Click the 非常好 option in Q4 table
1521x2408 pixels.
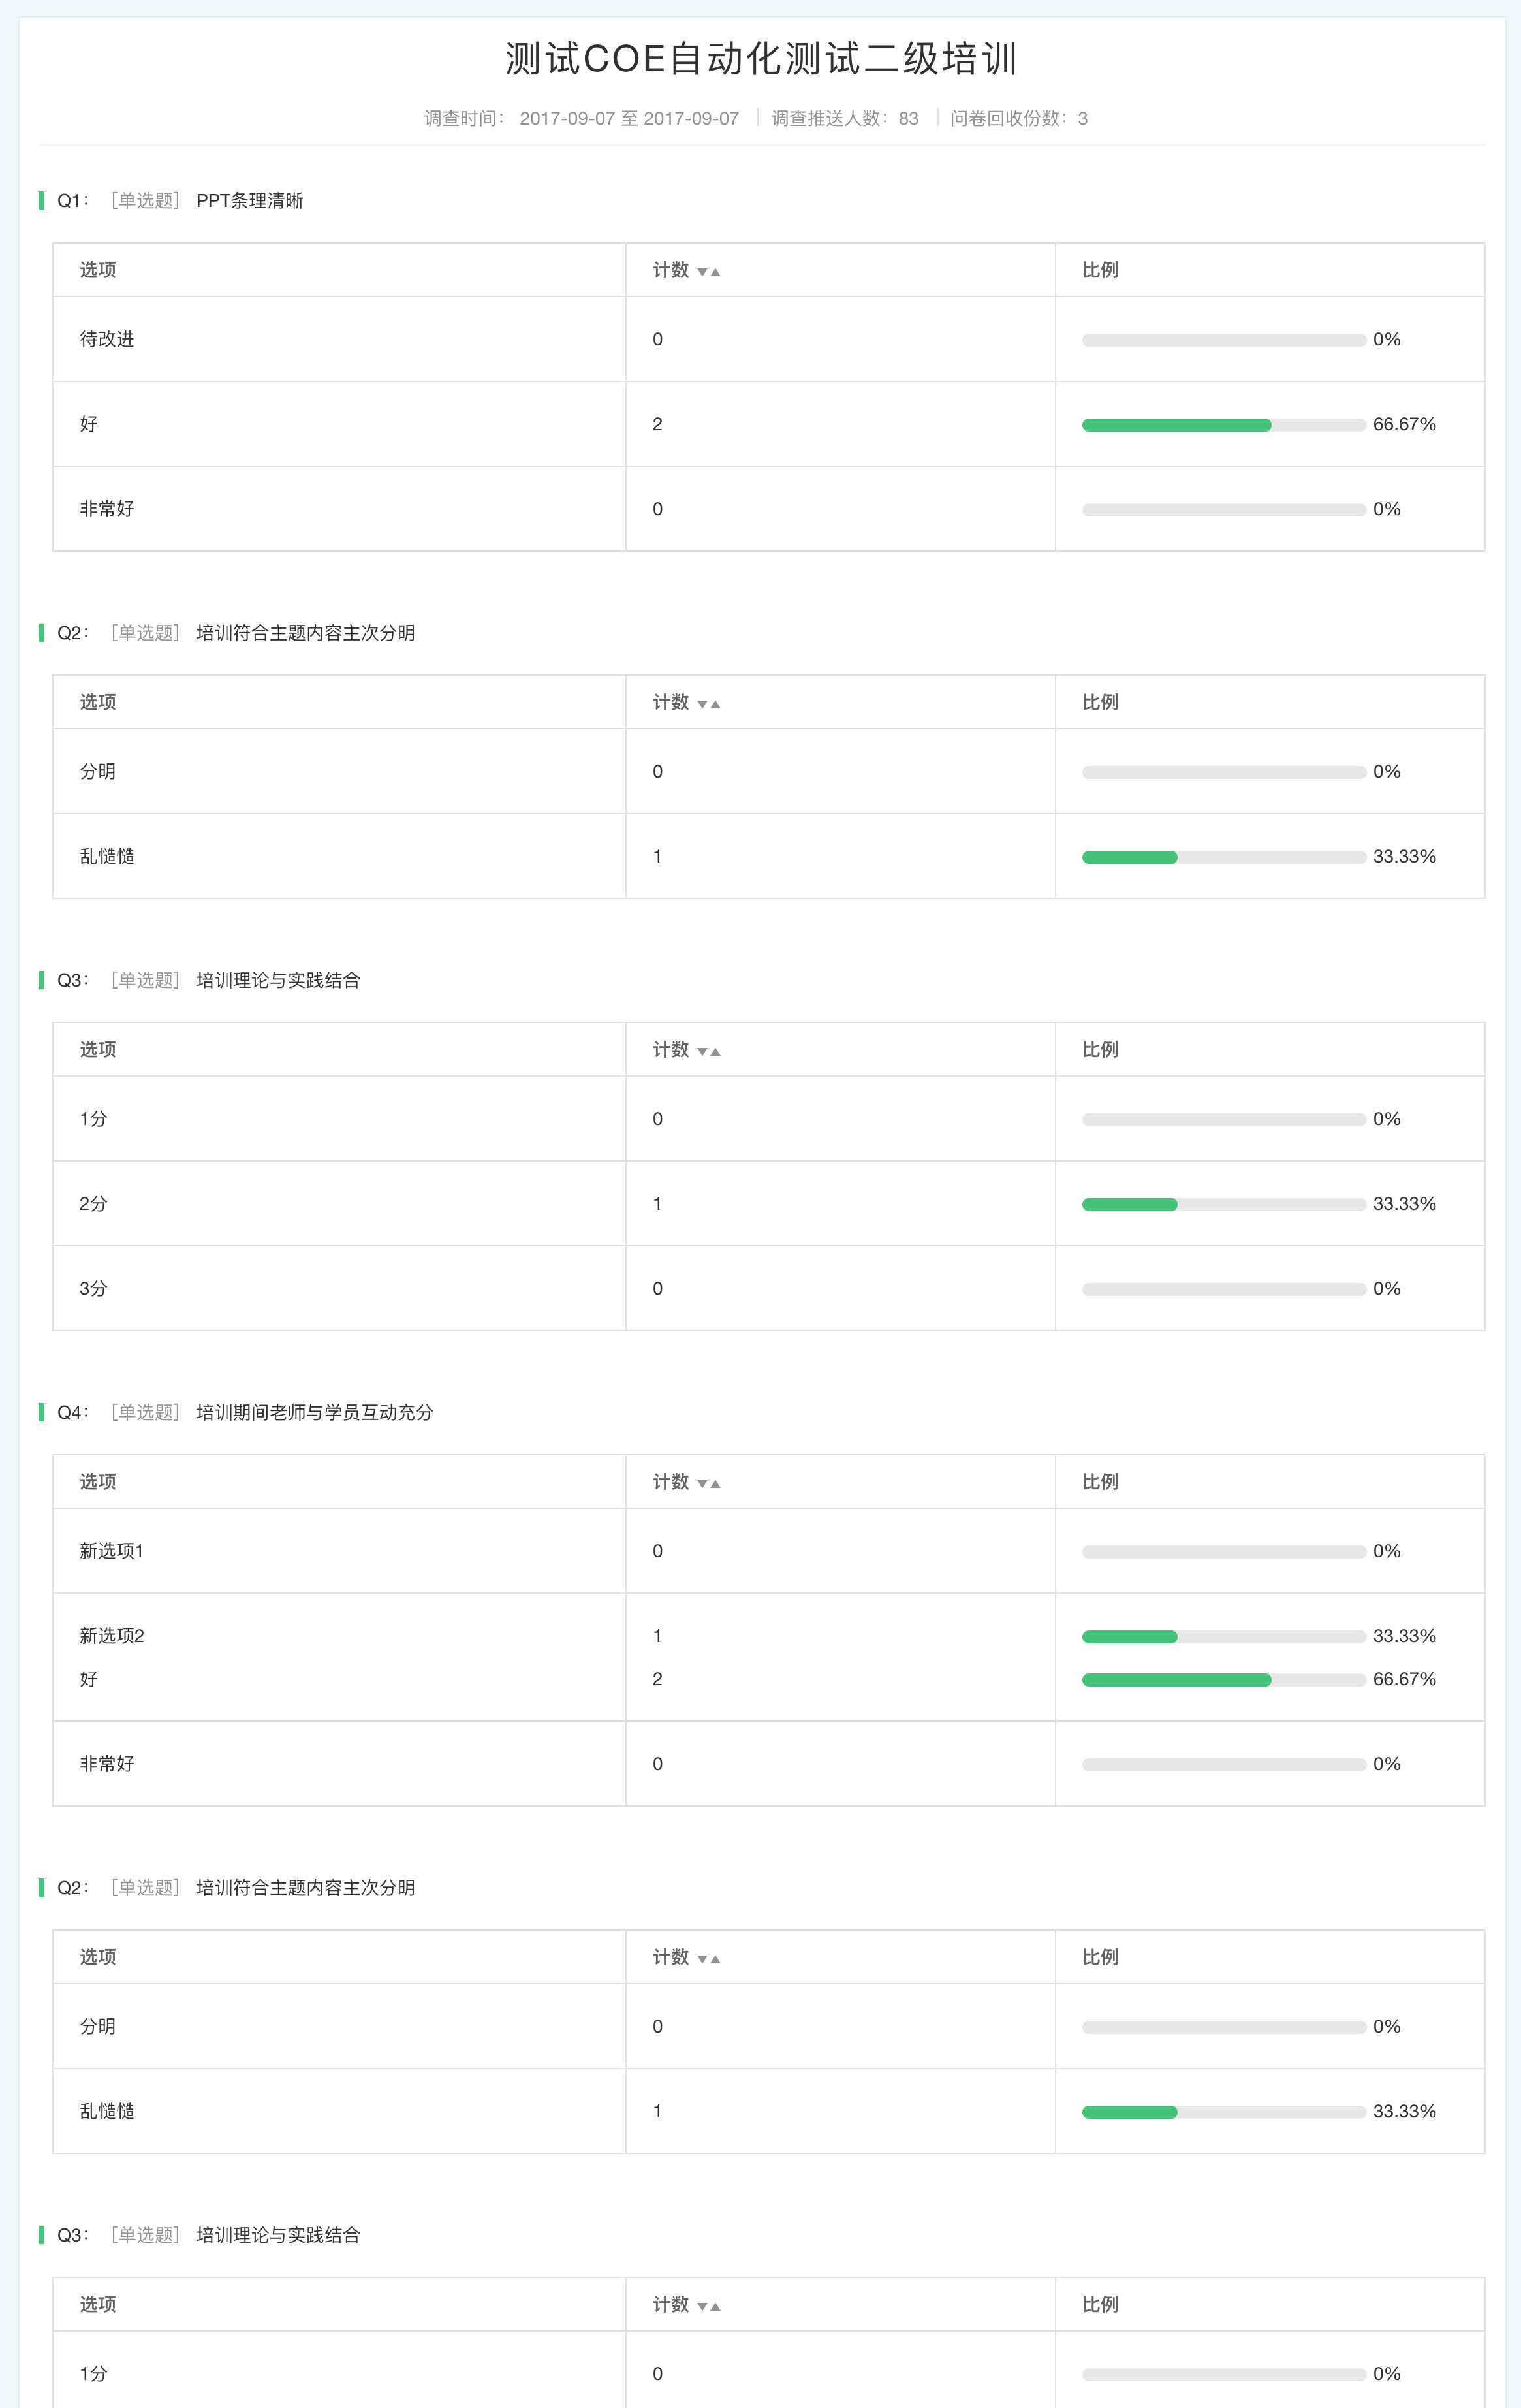click(x=107, y=1764)
